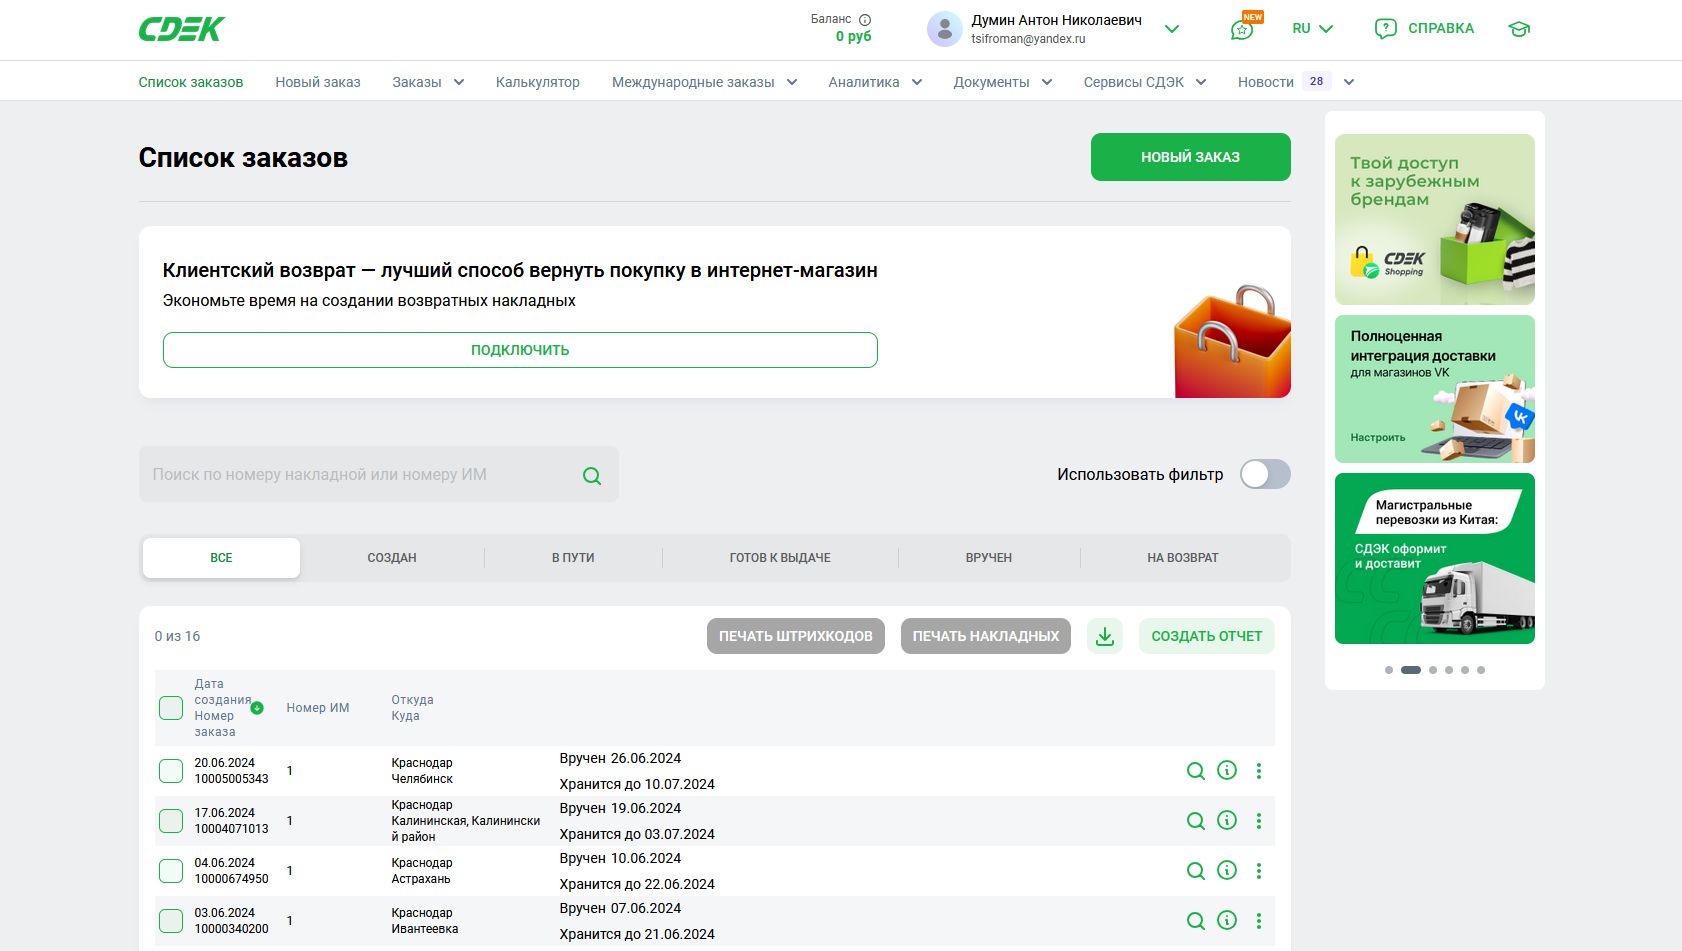Click sort arrow icon in date column
This screenshot has height=951, width=1682.
pos(257,708)
